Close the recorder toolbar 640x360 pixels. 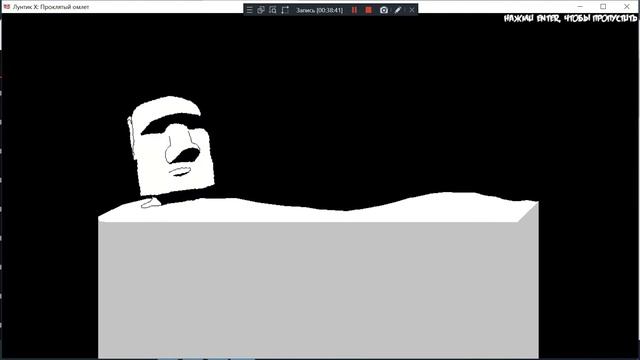click(x=412, y=10)
